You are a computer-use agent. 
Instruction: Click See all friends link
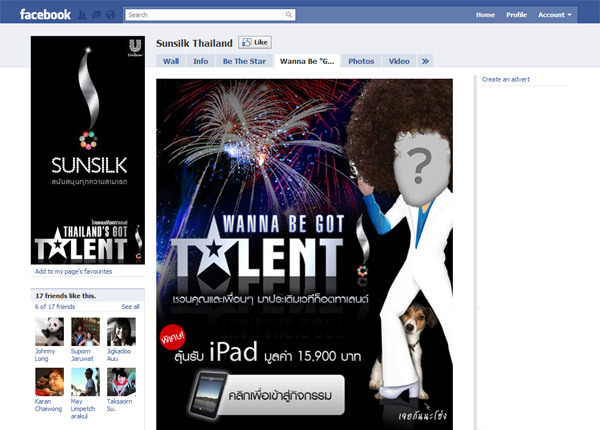point(130,306)
